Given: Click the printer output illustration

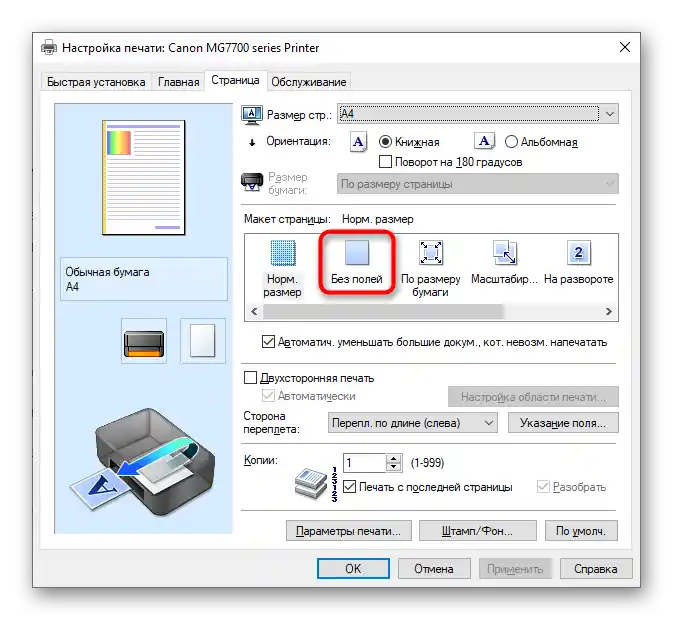Looking at the screenshot, I should coord(143,463).
